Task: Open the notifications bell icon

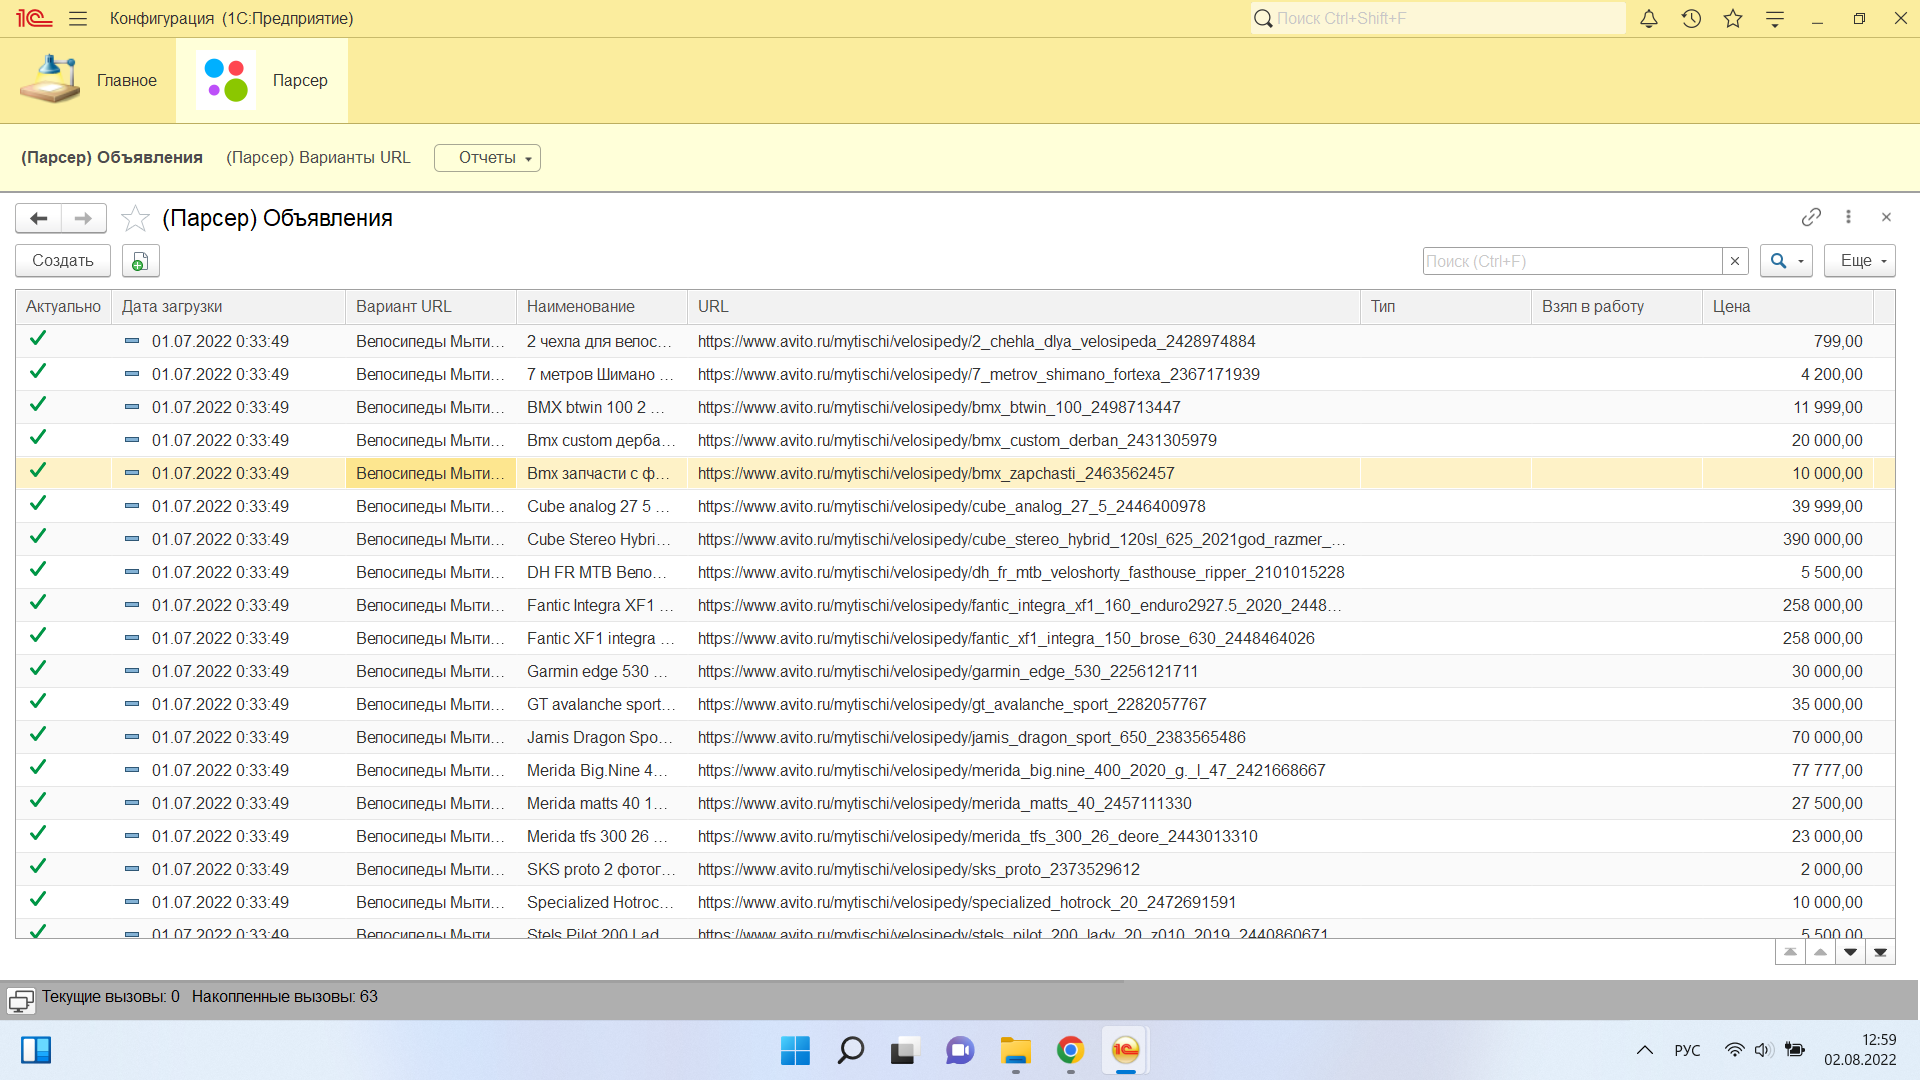Action: [1649, 18]
